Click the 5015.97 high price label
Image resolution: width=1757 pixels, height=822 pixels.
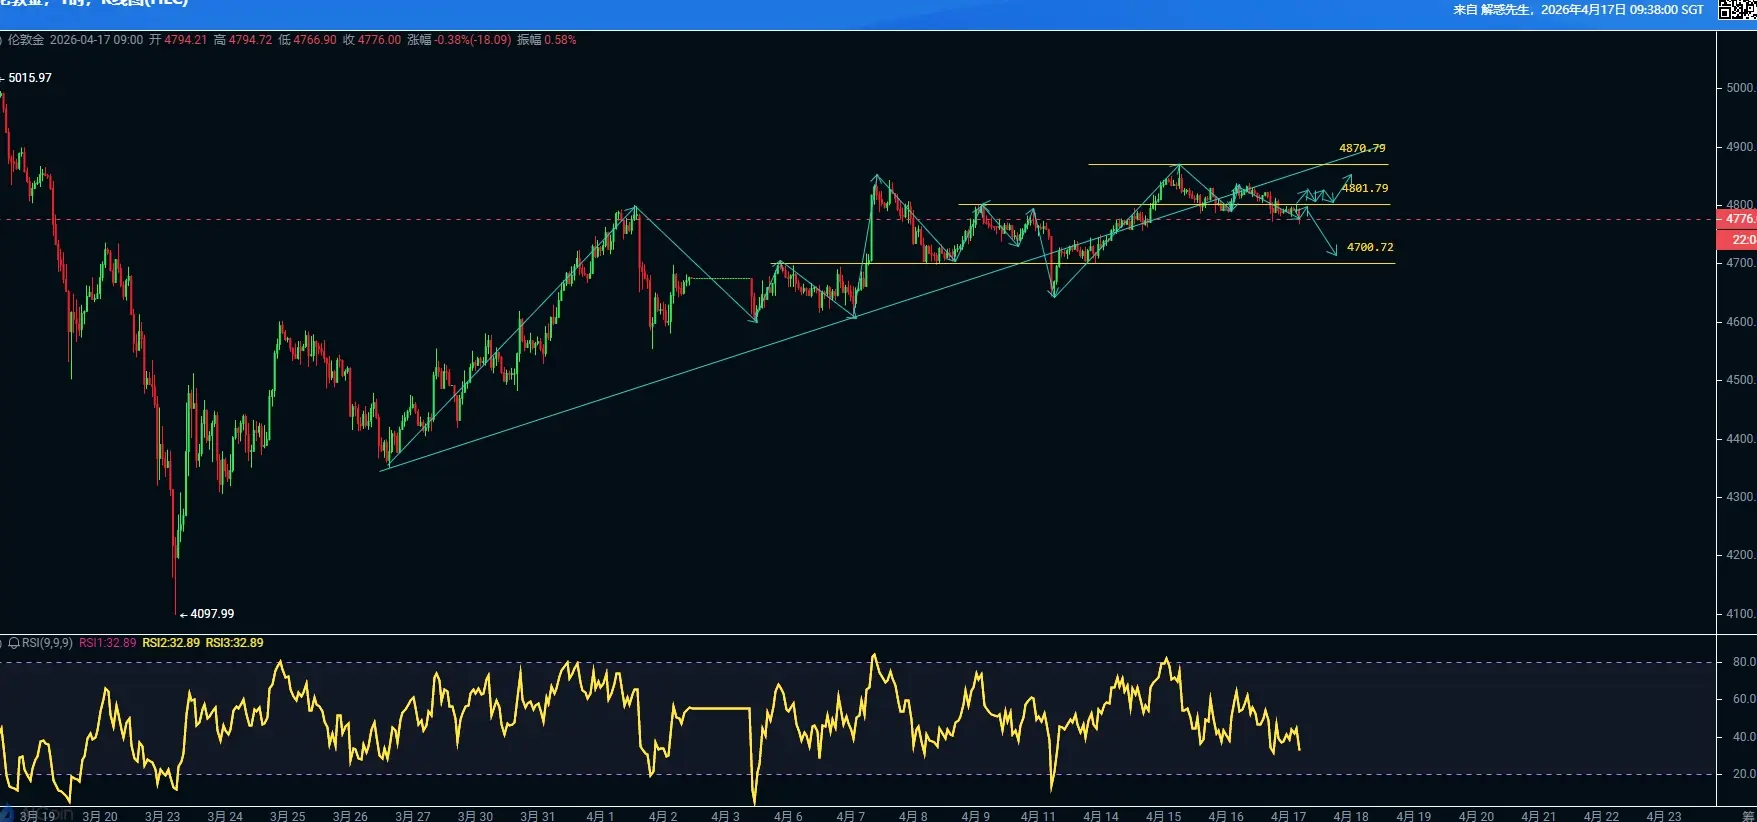point(30,78)
